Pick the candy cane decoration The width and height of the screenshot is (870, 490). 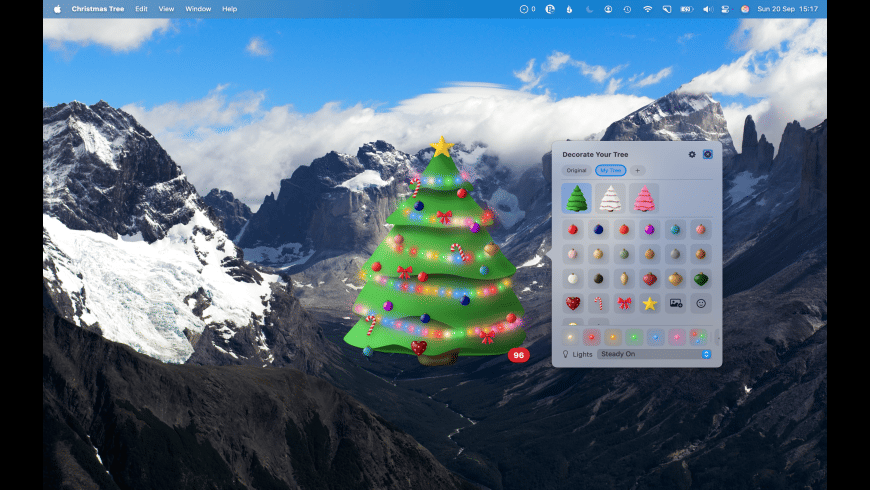pyautogui.click(x=598, y=304)
